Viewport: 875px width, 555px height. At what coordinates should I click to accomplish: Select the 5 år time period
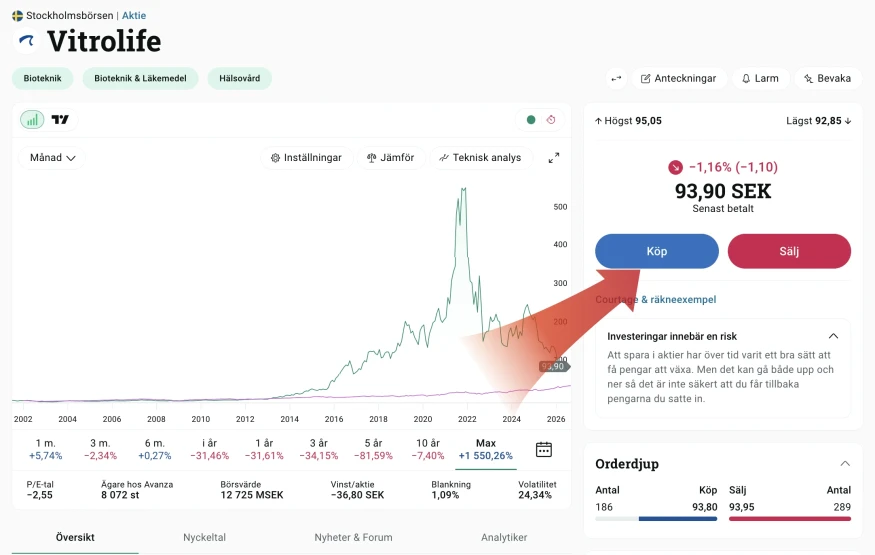373,449
